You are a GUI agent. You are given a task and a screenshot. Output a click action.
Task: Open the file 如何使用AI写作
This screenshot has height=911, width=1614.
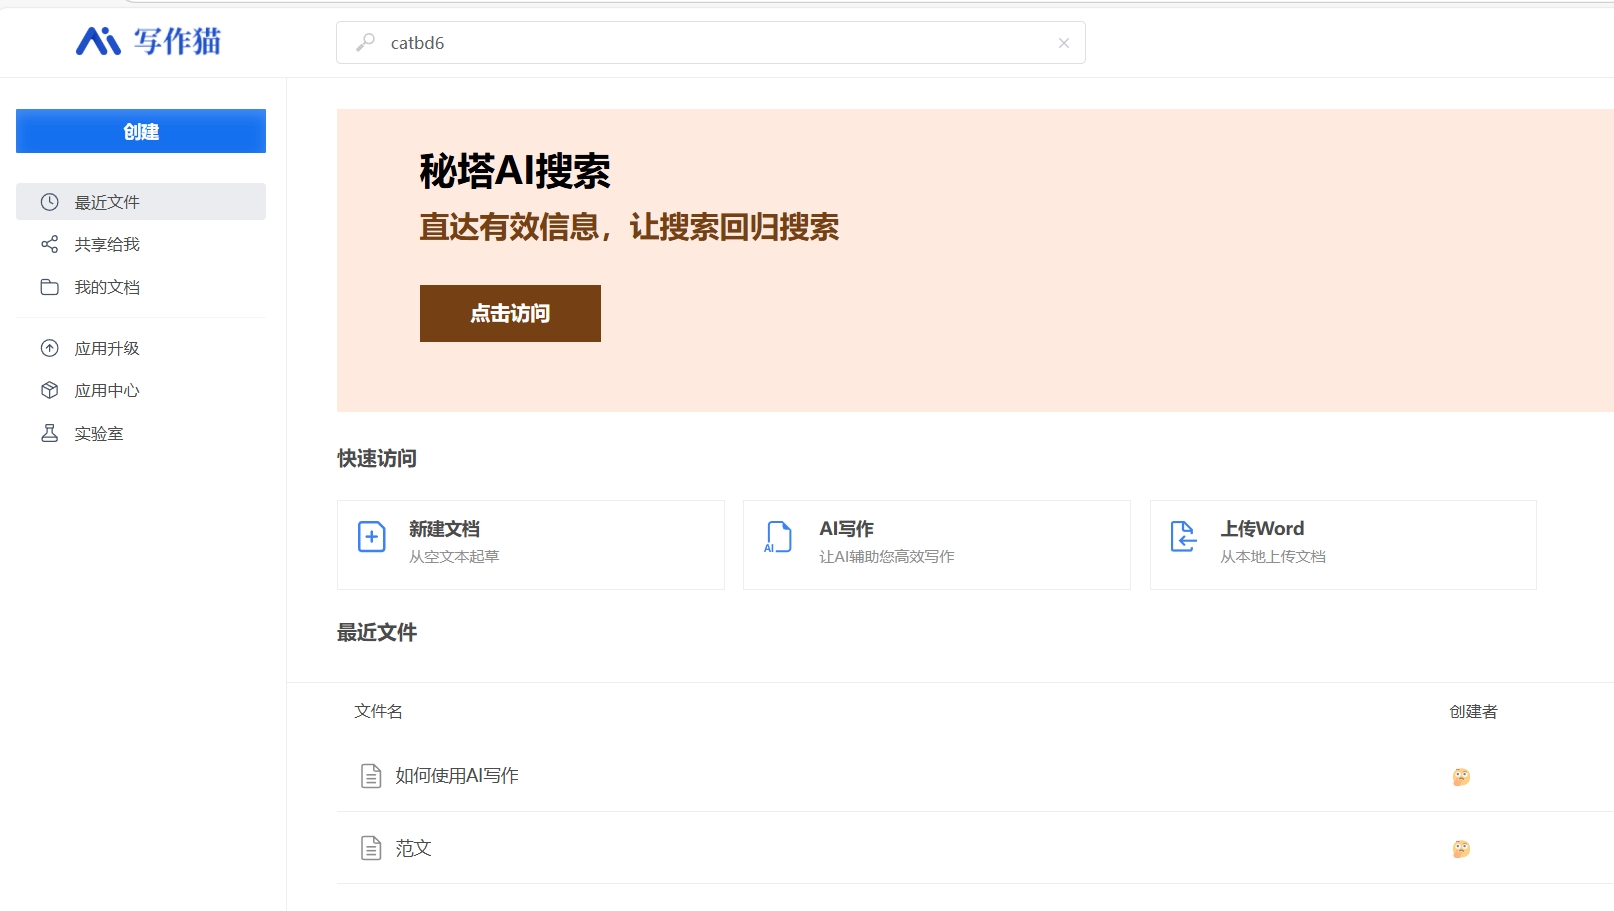click(x=457, y=775)
